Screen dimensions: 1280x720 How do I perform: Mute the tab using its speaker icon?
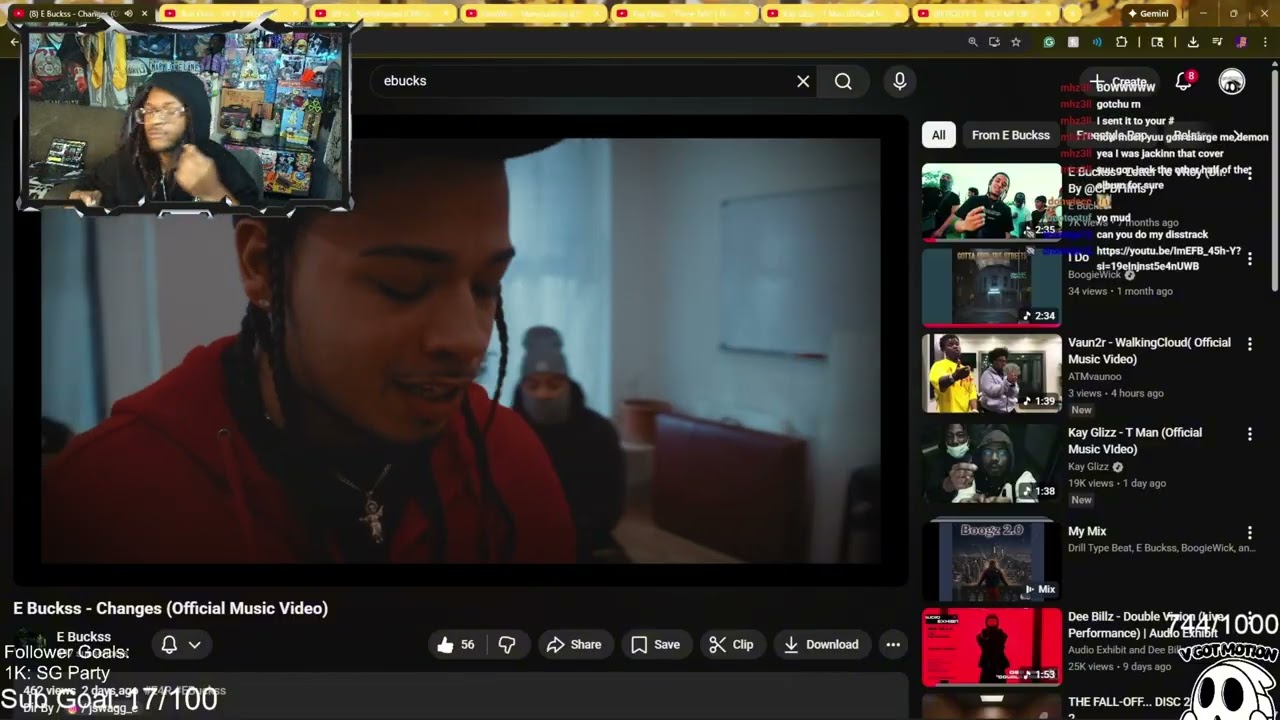(128, 14)
